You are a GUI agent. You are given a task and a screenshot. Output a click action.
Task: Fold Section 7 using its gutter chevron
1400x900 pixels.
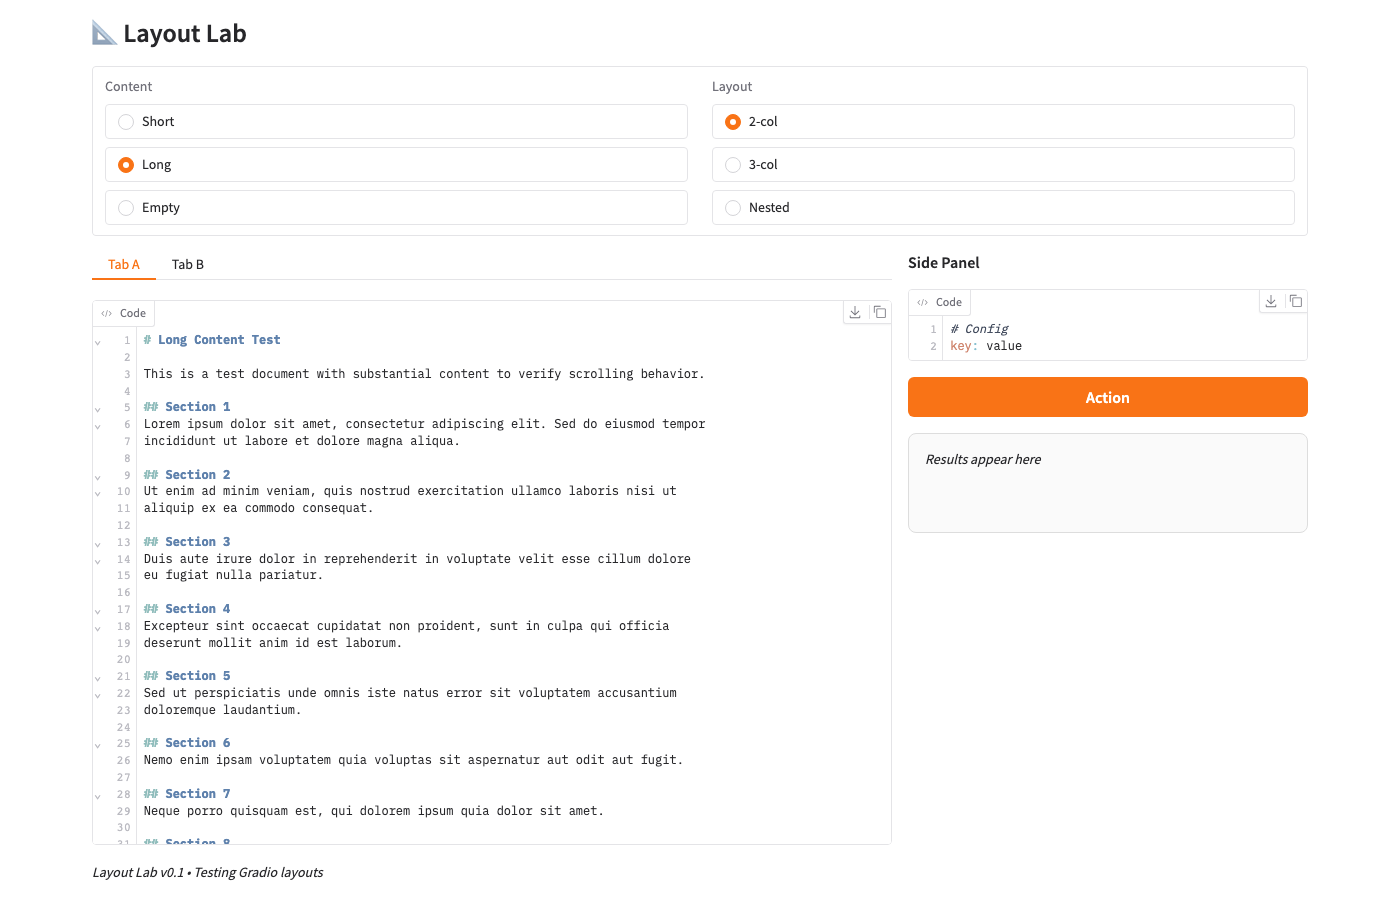tap(98, 796)
